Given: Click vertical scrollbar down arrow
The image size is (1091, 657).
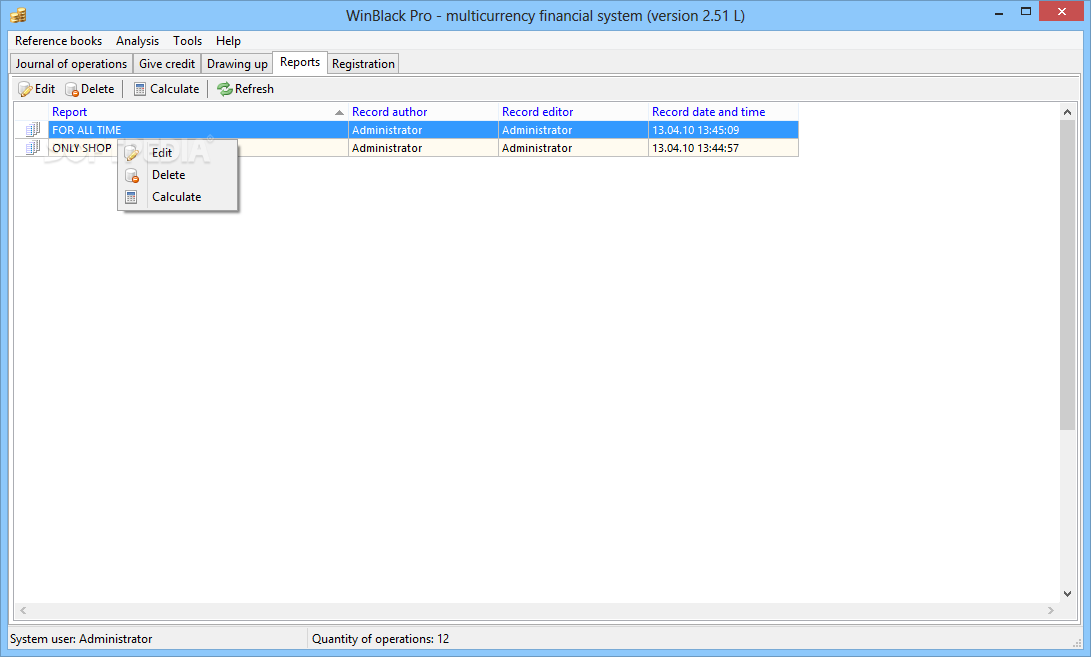Looking at the screenshot, I should (x=1067, y=594).
